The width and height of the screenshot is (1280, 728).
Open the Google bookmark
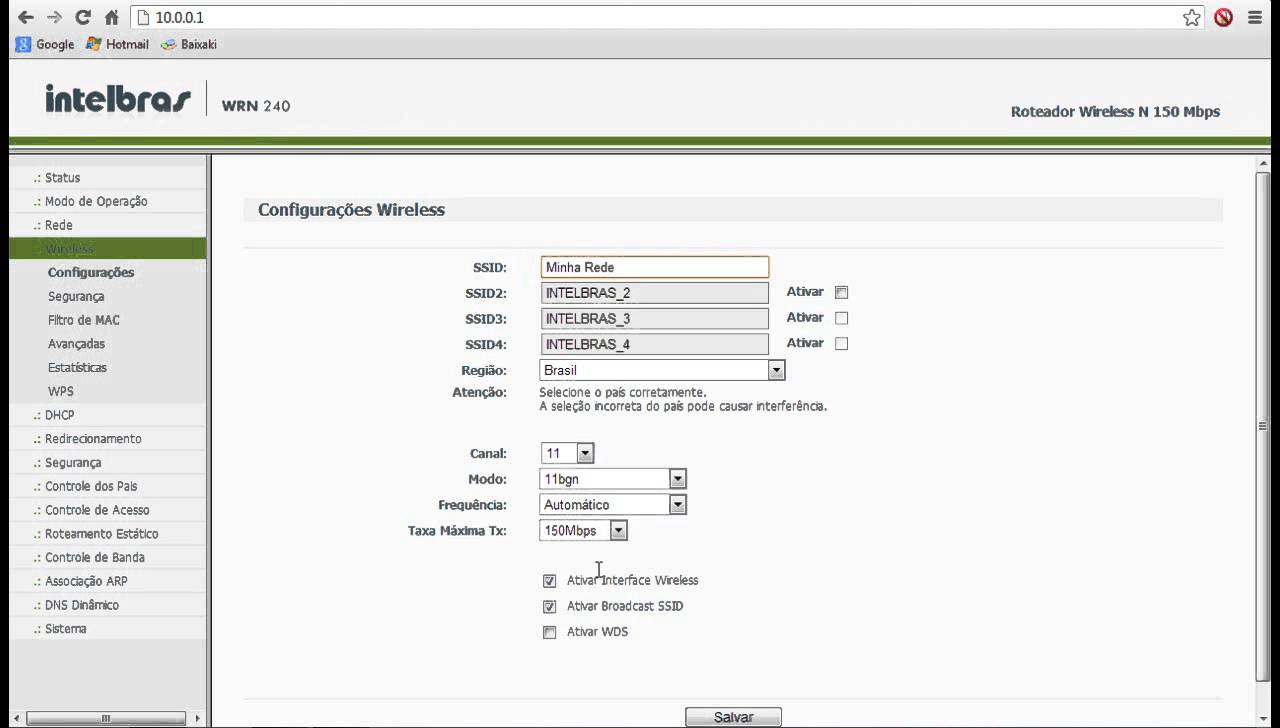coord(45,44)
